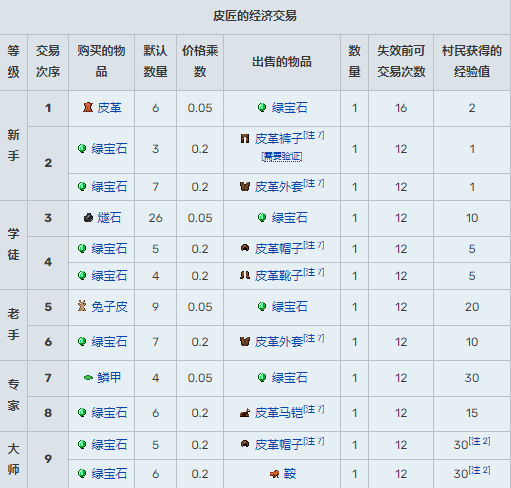
Task: Click the horse armor icon beside 皮革马铠
Action: tap(245, 413)
